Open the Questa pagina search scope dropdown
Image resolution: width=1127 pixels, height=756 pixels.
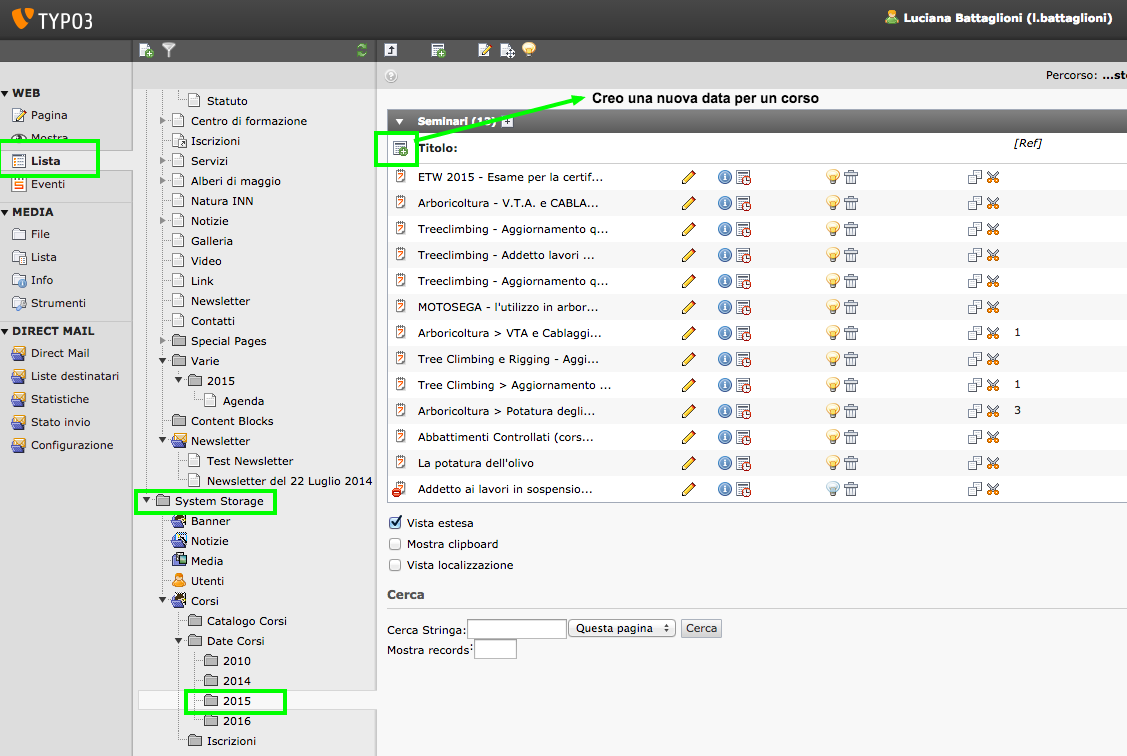(x=622, y=628)
